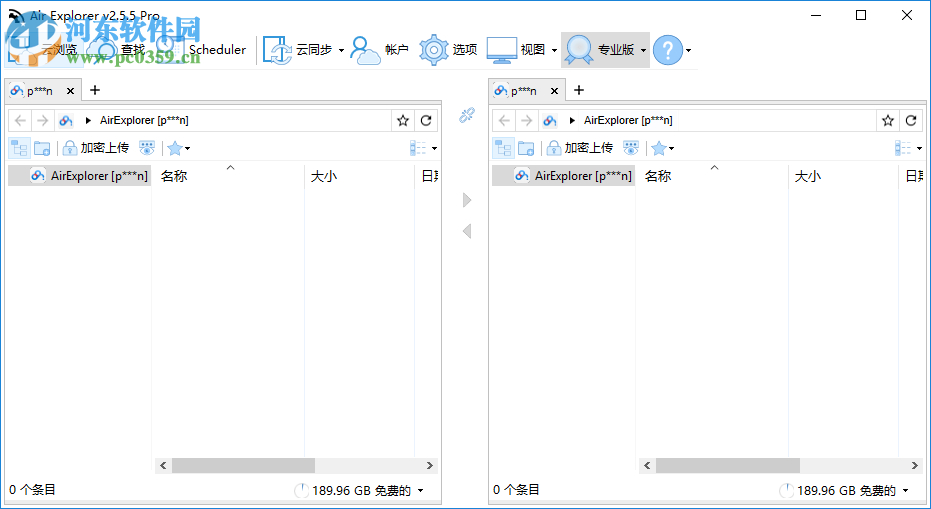The height and width of the screenshot is (509, 931).
Task: Click right pane horizontal scrollbar thumb
Action: (728, 466)
